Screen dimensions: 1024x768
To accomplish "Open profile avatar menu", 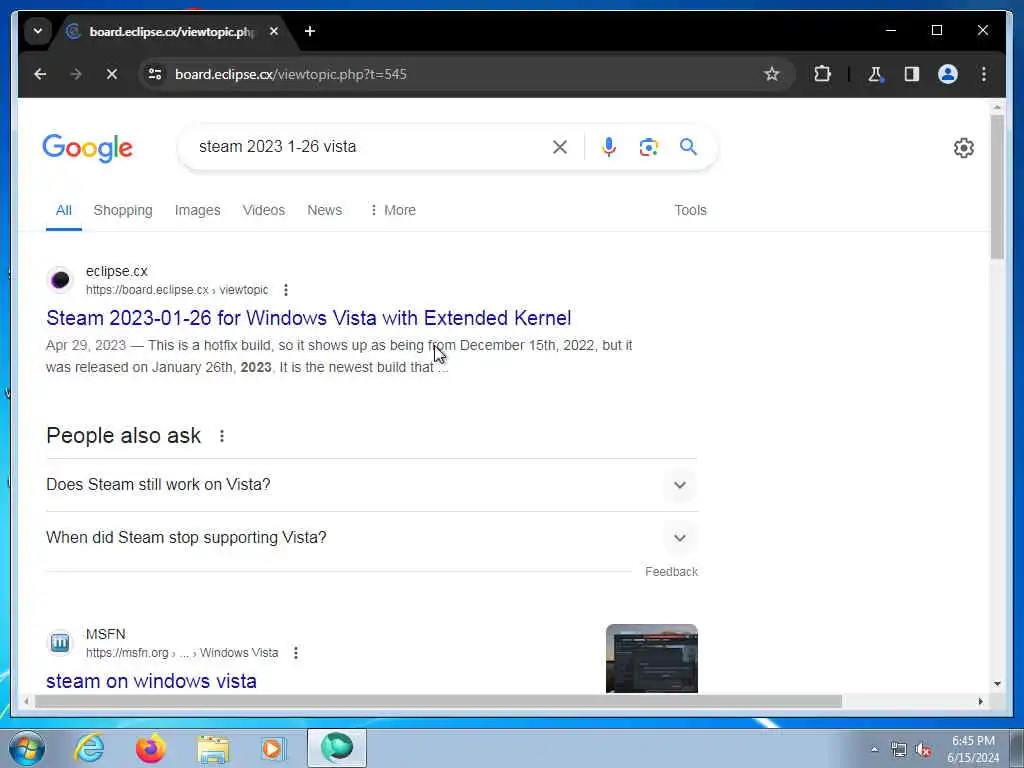I will (948, 74).
